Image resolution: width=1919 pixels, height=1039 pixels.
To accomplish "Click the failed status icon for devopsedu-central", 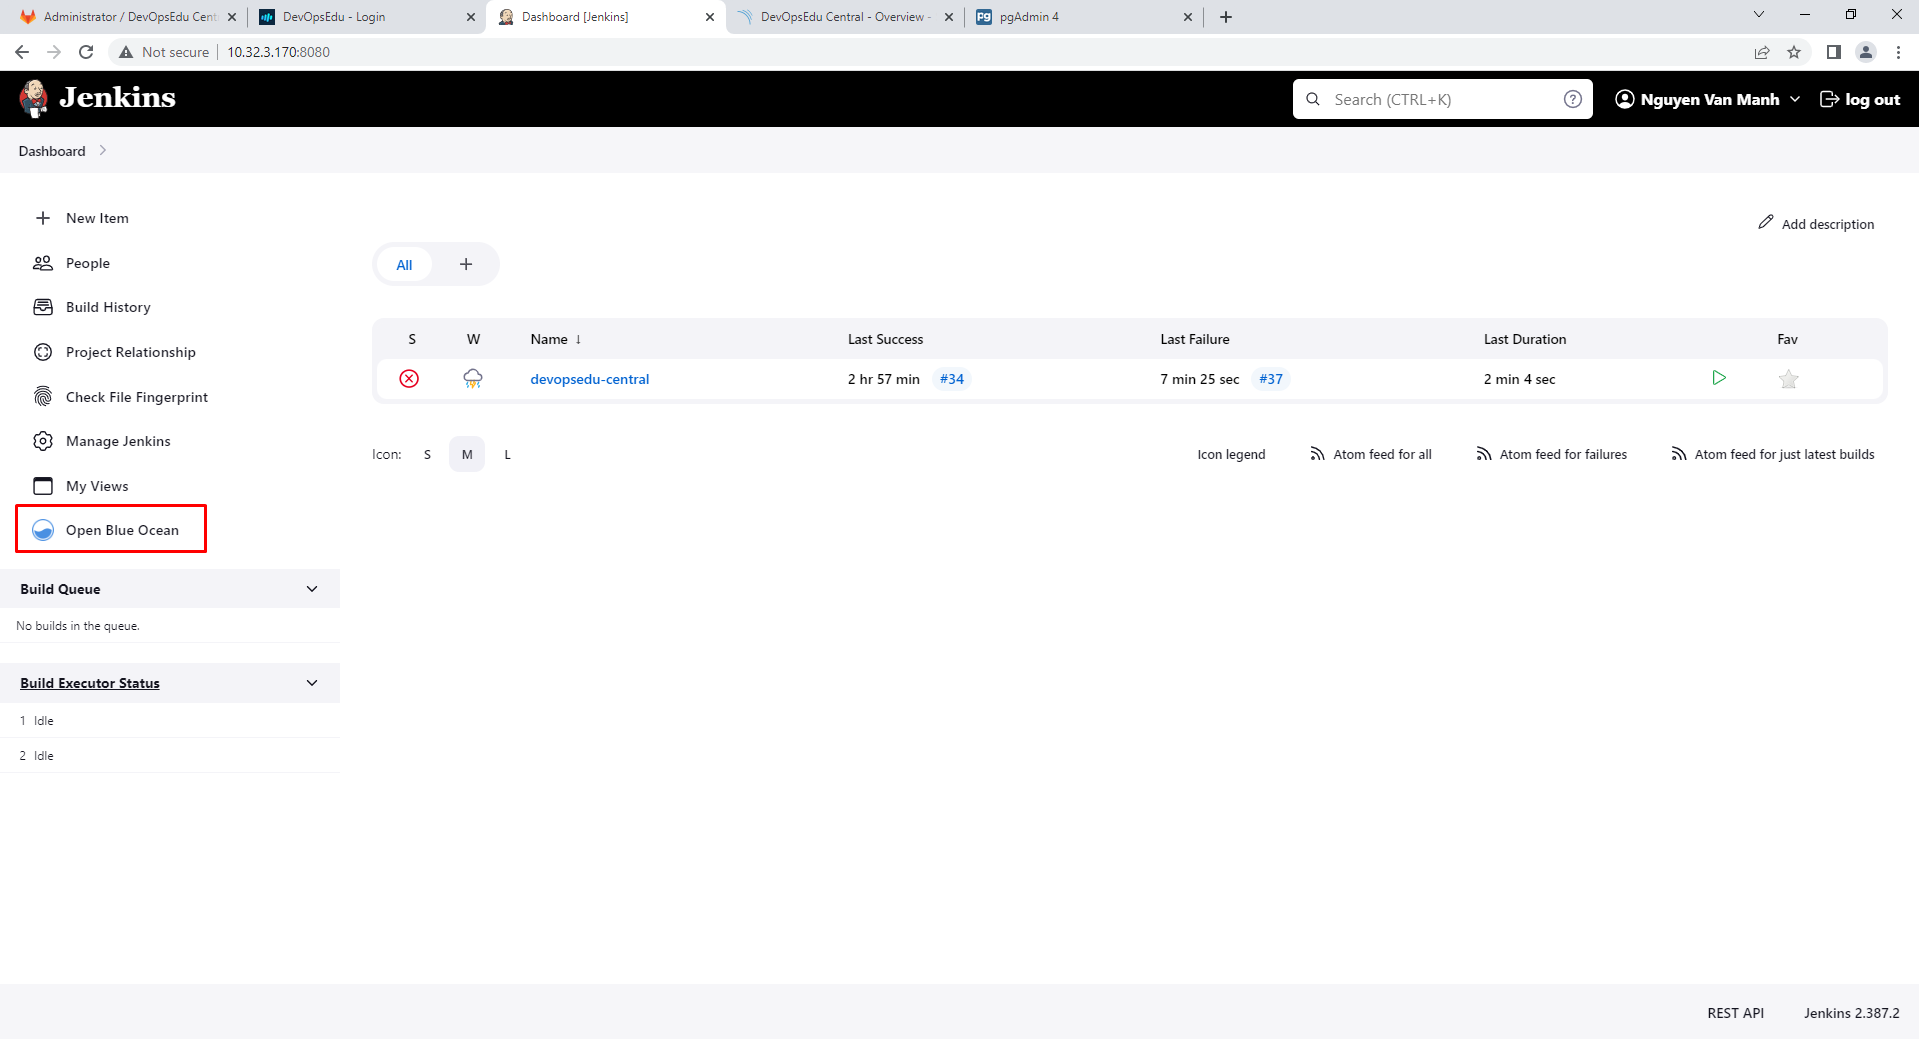I will 409,379.
